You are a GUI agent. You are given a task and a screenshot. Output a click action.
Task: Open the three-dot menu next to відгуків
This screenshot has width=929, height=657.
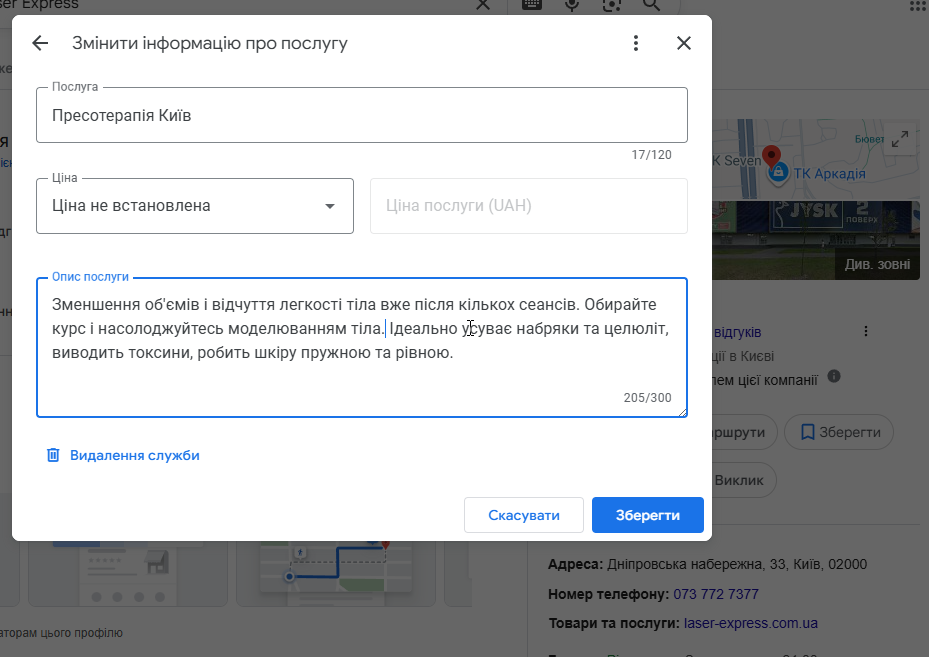point(866,331)
